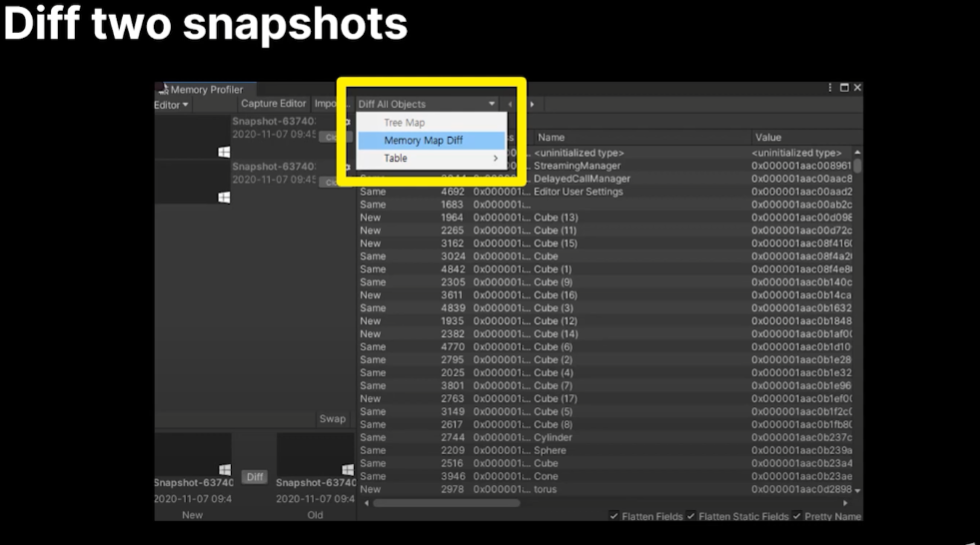
Task: Select the Sphere row
Action: [605, 450]
